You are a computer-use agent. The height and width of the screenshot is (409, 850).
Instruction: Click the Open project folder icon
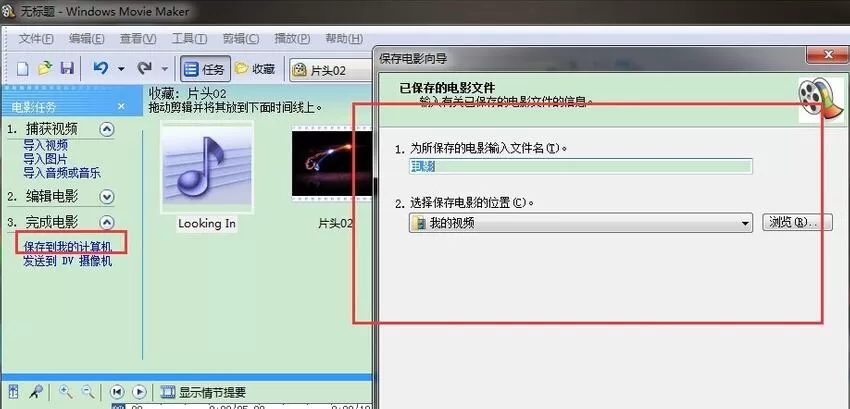(44, 68)
